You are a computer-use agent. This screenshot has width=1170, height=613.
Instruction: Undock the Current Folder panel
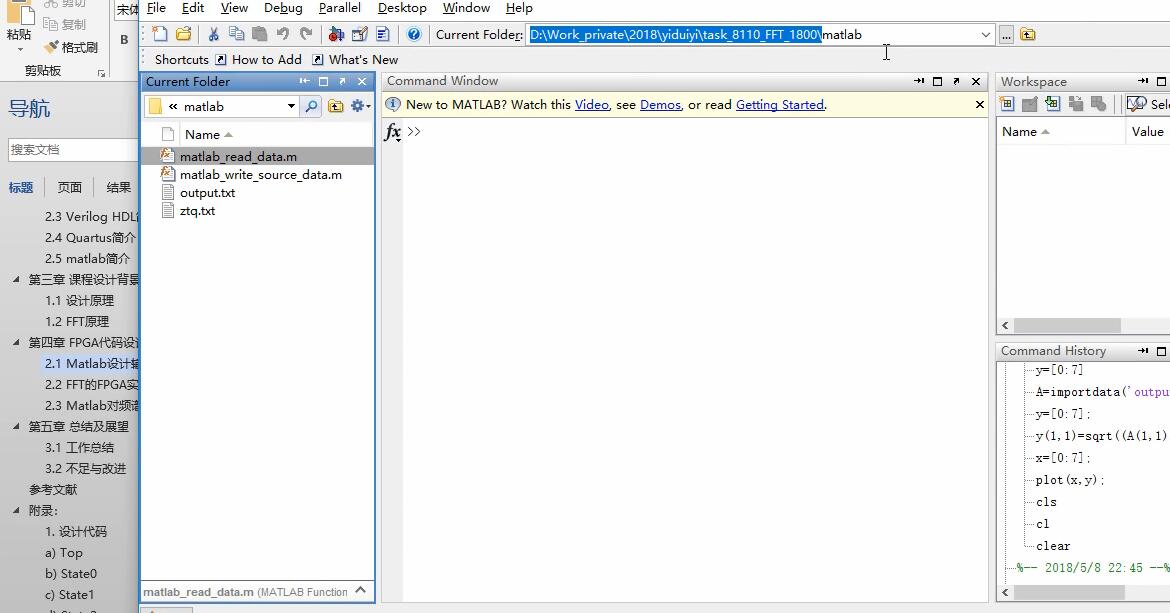[342, 81]
